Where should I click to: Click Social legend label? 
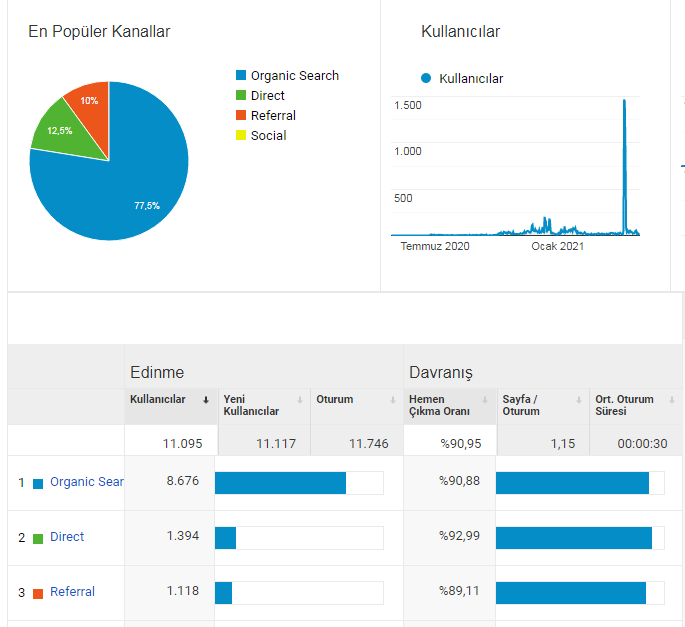pos(269,135)
